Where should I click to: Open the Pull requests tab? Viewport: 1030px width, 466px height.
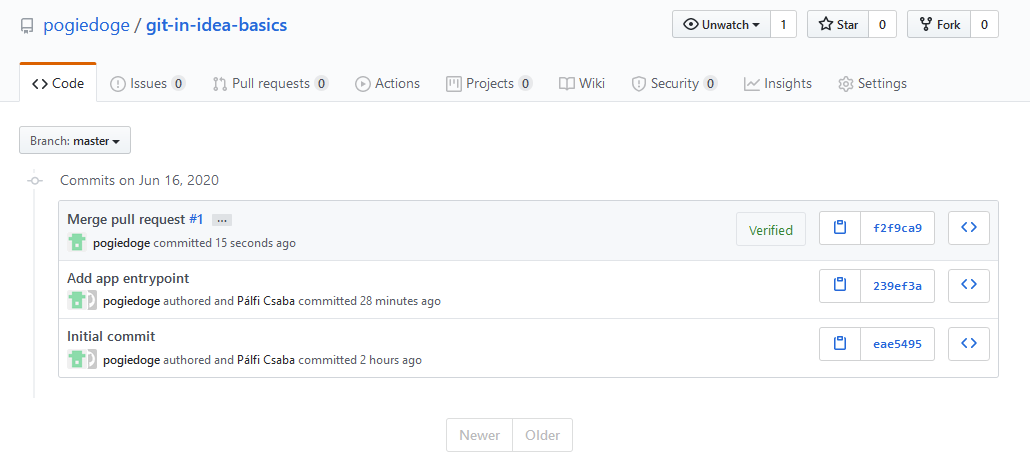point(271,83)
